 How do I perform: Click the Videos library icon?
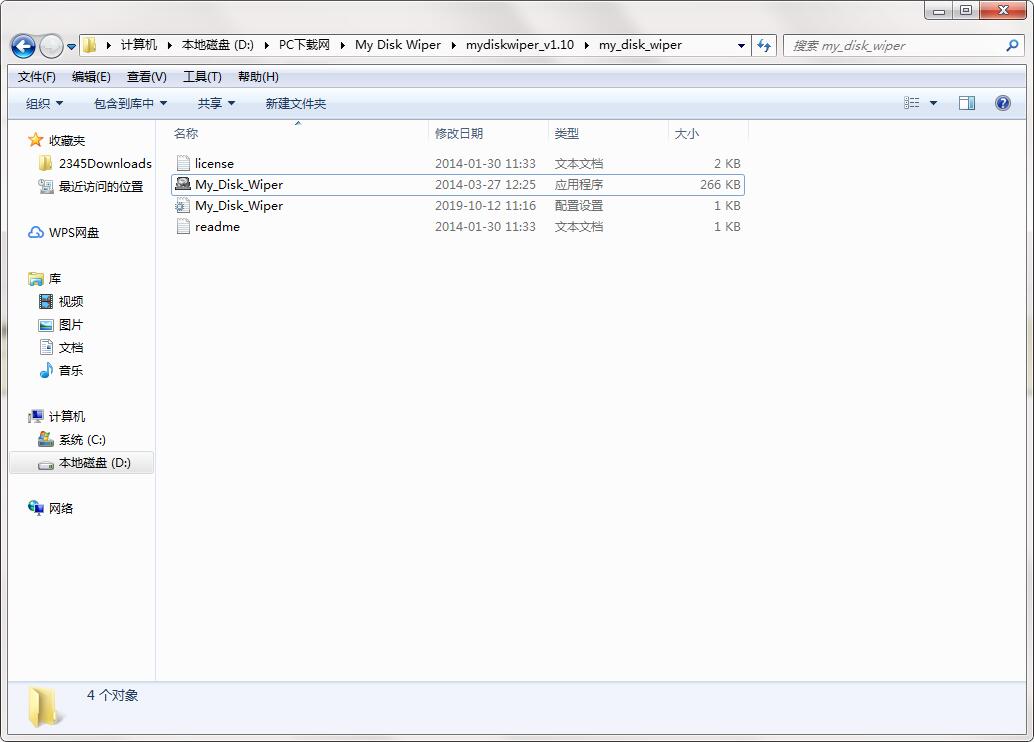click(46, 301)
